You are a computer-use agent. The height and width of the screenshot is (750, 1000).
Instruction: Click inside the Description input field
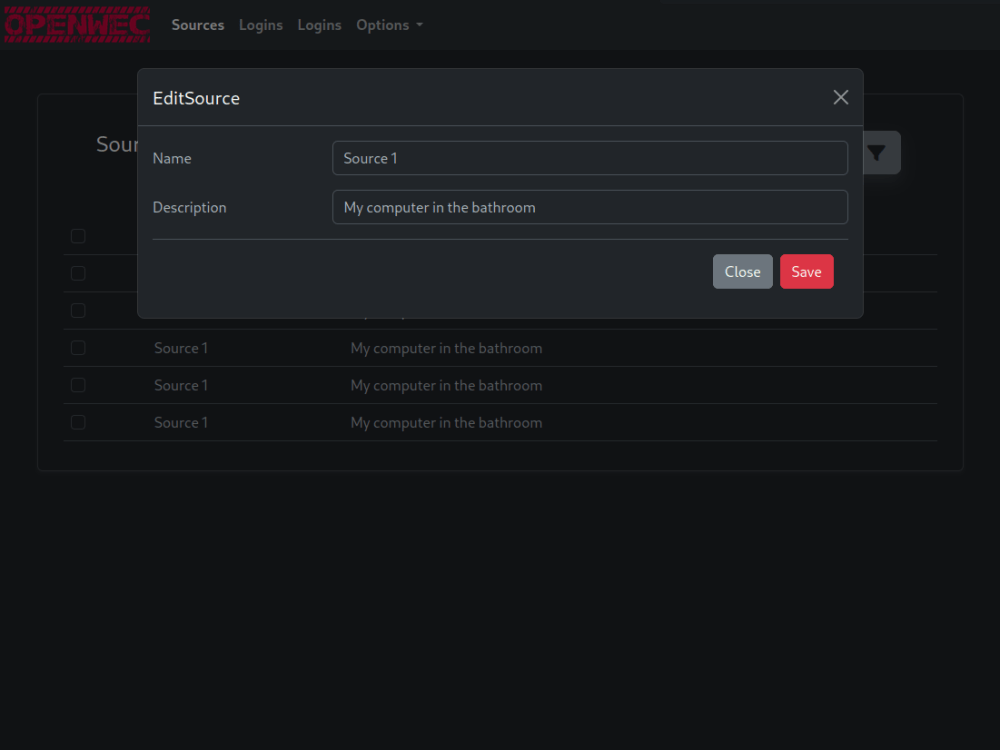point(590,207)
